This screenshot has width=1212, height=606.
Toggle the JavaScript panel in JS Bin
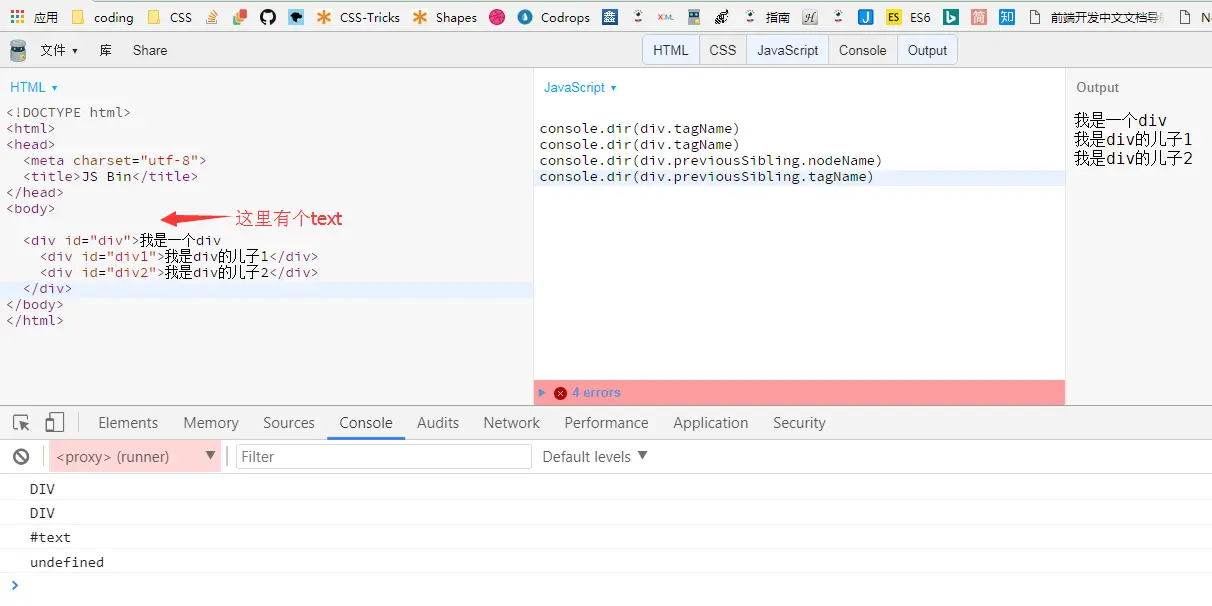coord(787,50)
